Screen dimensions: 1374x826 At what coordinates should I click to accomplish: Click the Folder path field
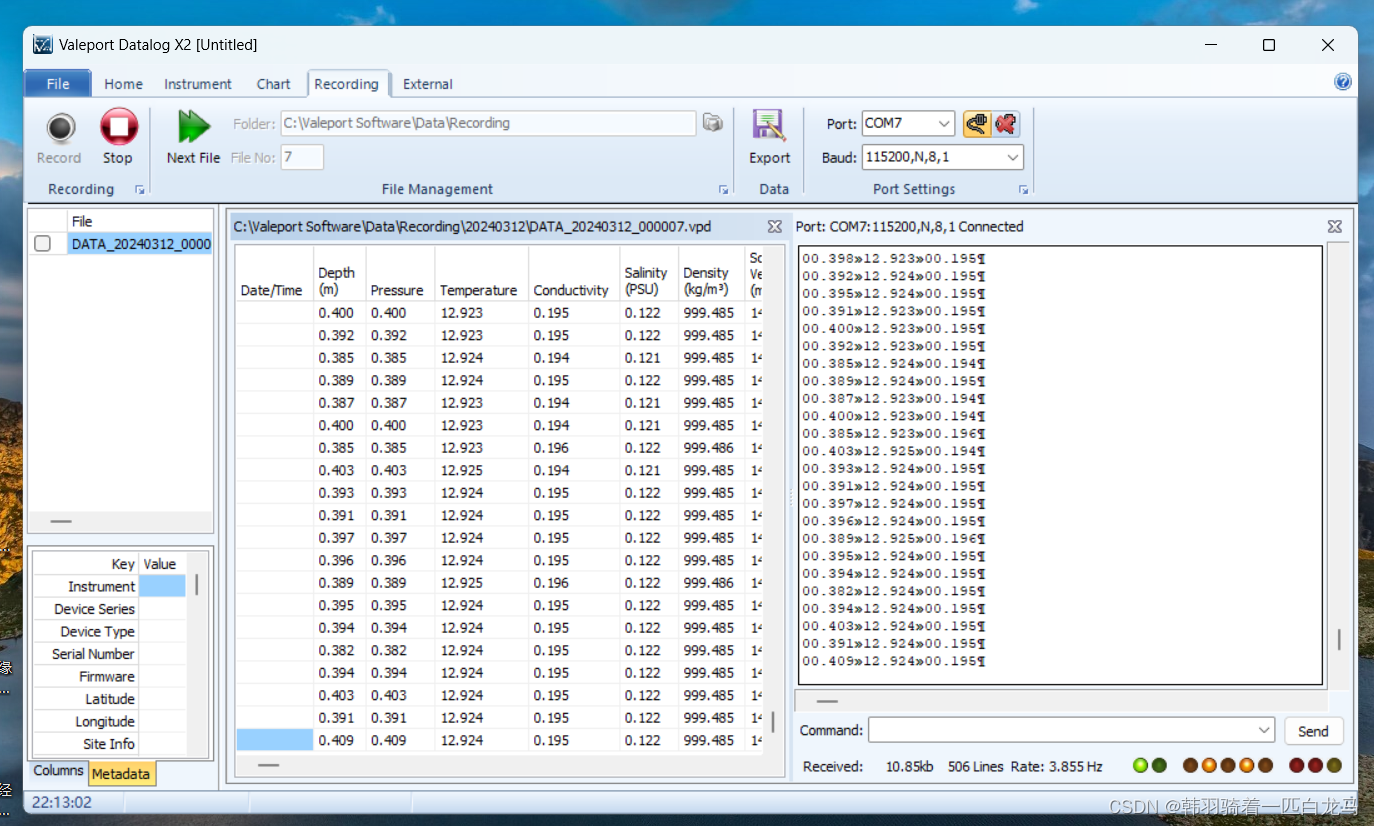[x=488, y=123]
